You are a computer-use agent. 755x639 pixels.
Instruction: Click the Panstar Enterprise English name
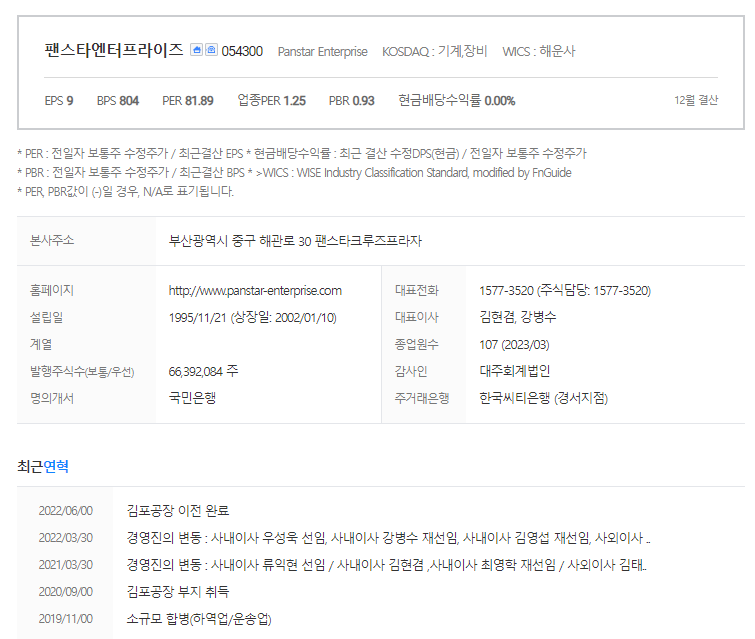(x=323, y=52)
